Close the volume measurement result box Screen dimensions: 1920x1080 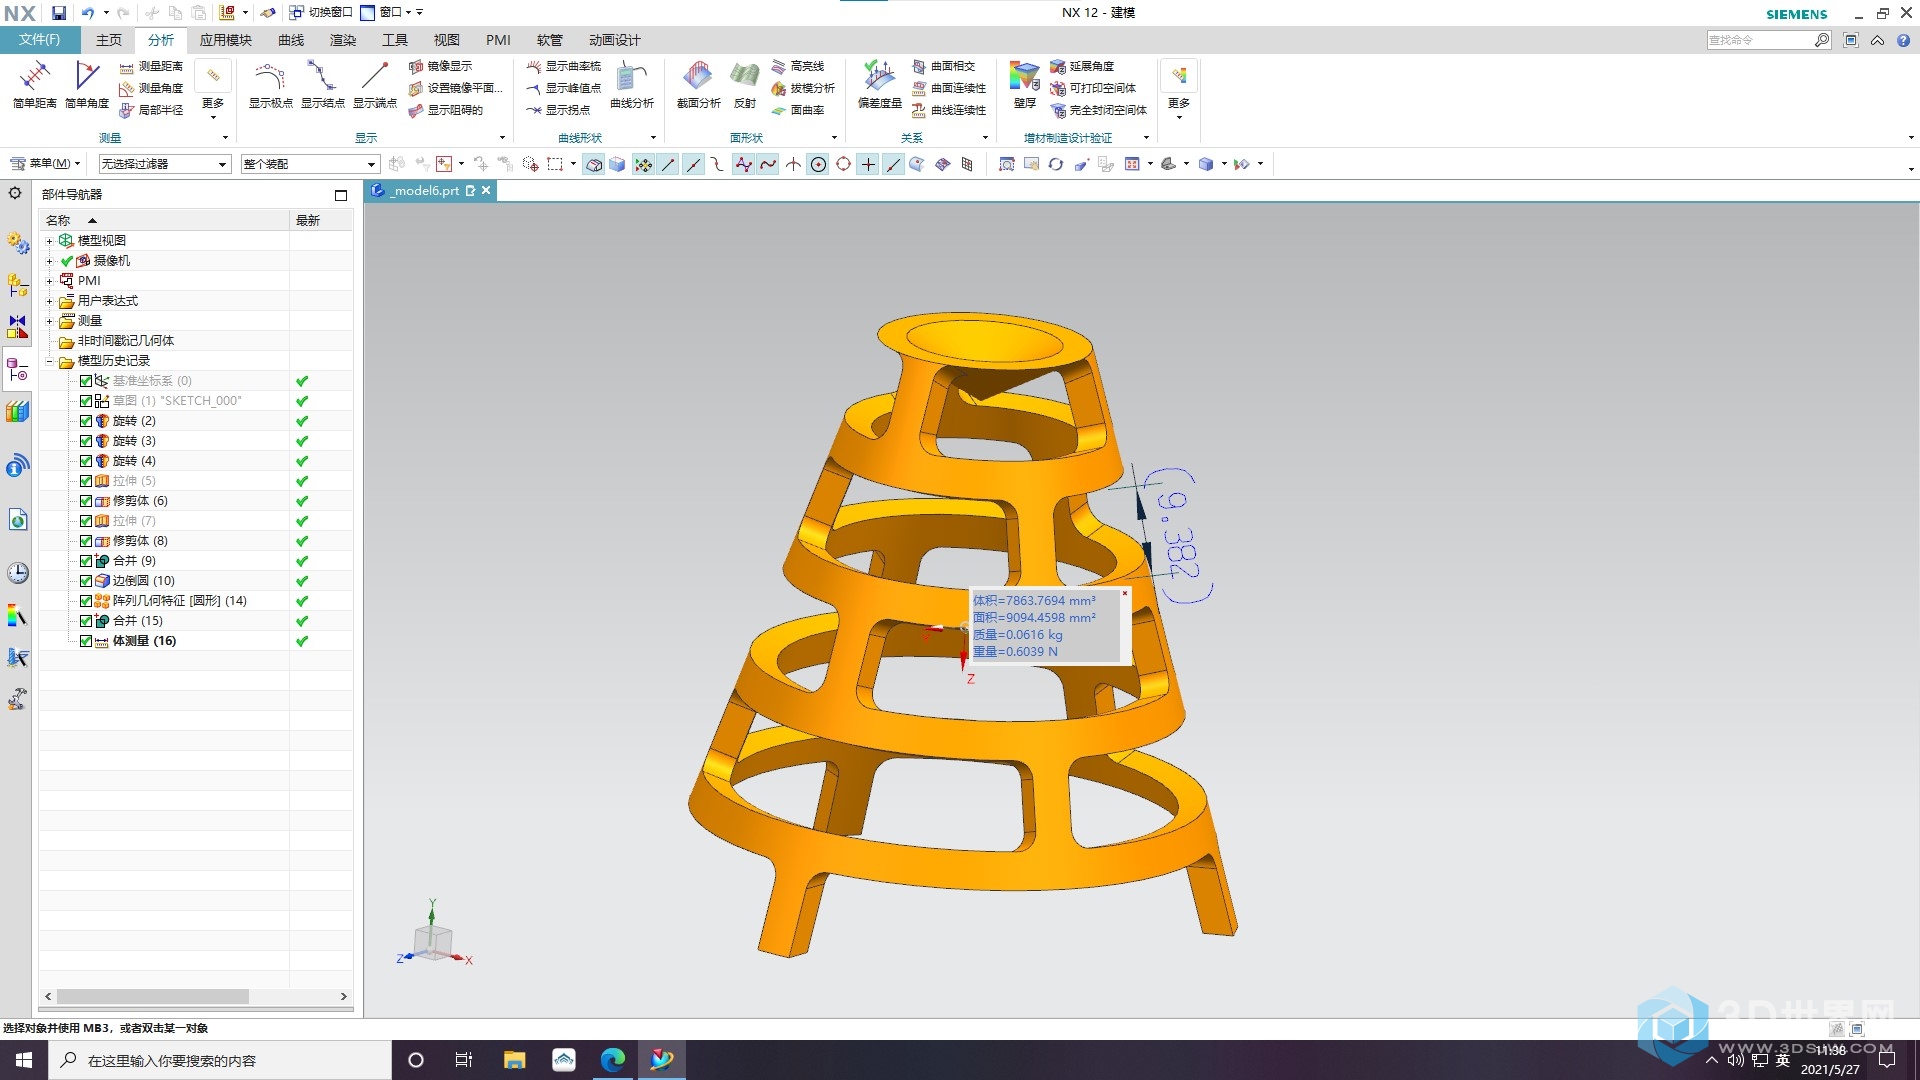[1124, 593]
